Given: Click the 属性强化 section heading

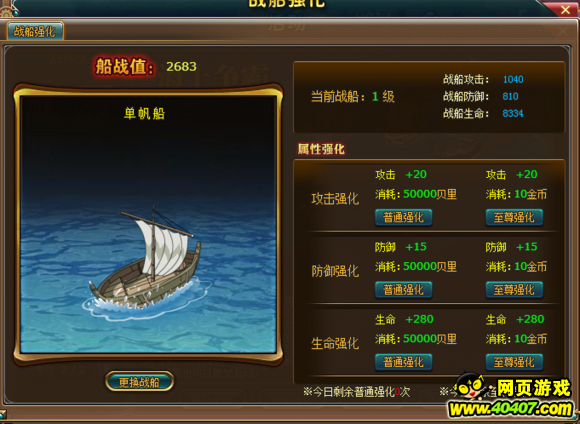Looking at the screenshot, I should click(321, 149).
